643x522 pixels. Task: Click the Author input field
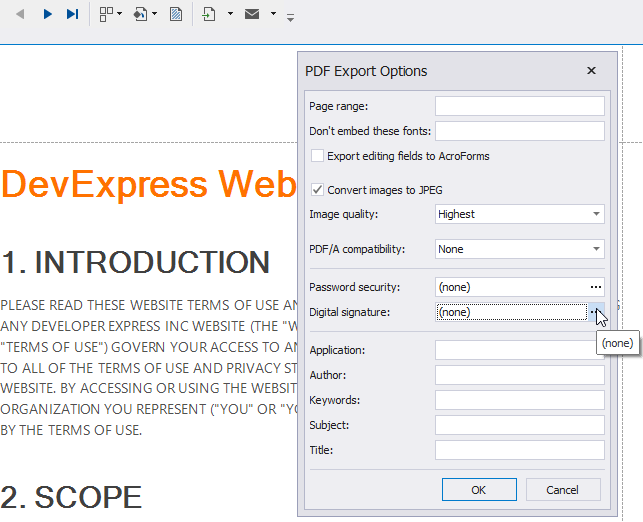pos(520,375)
